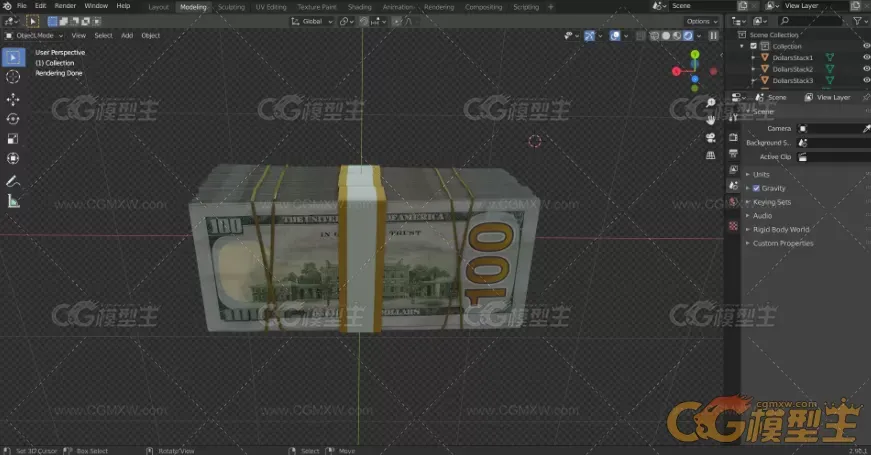Switch to Rendered viewport shading

[x=688, y=36]
